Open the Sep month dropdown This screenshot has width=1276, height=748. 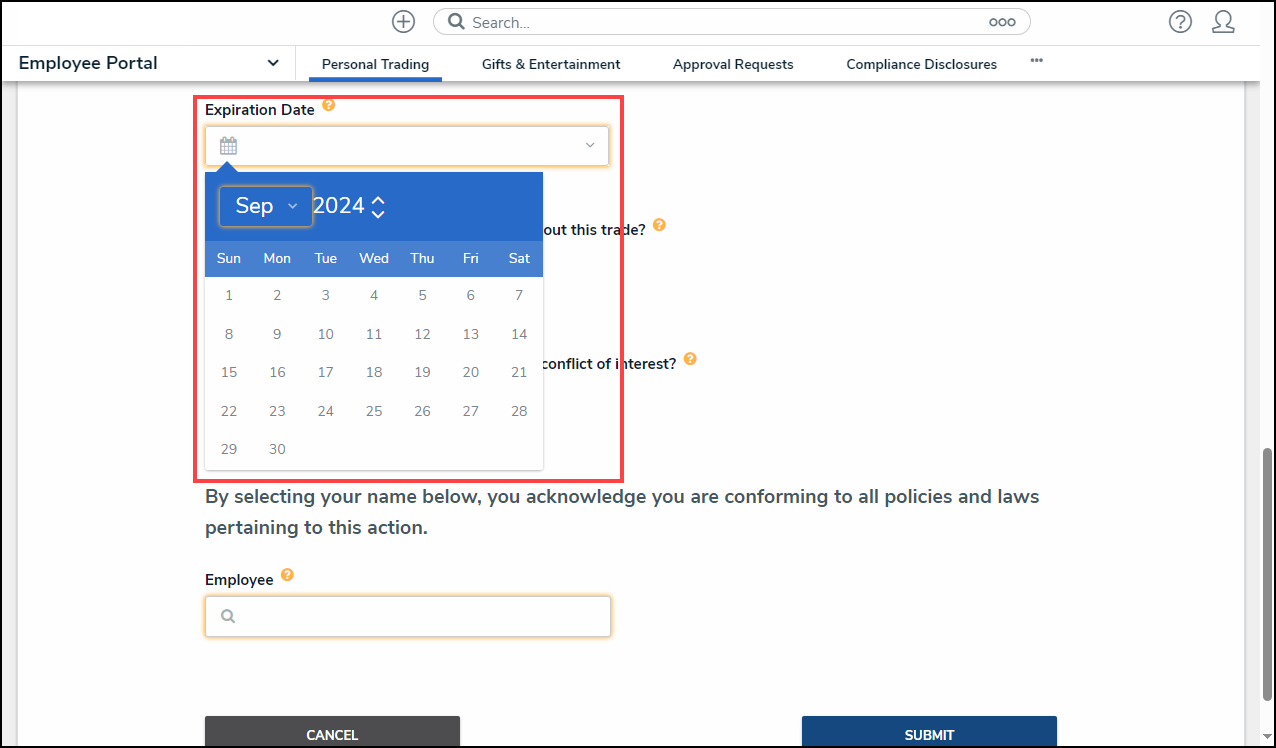[x=266, y=206]
